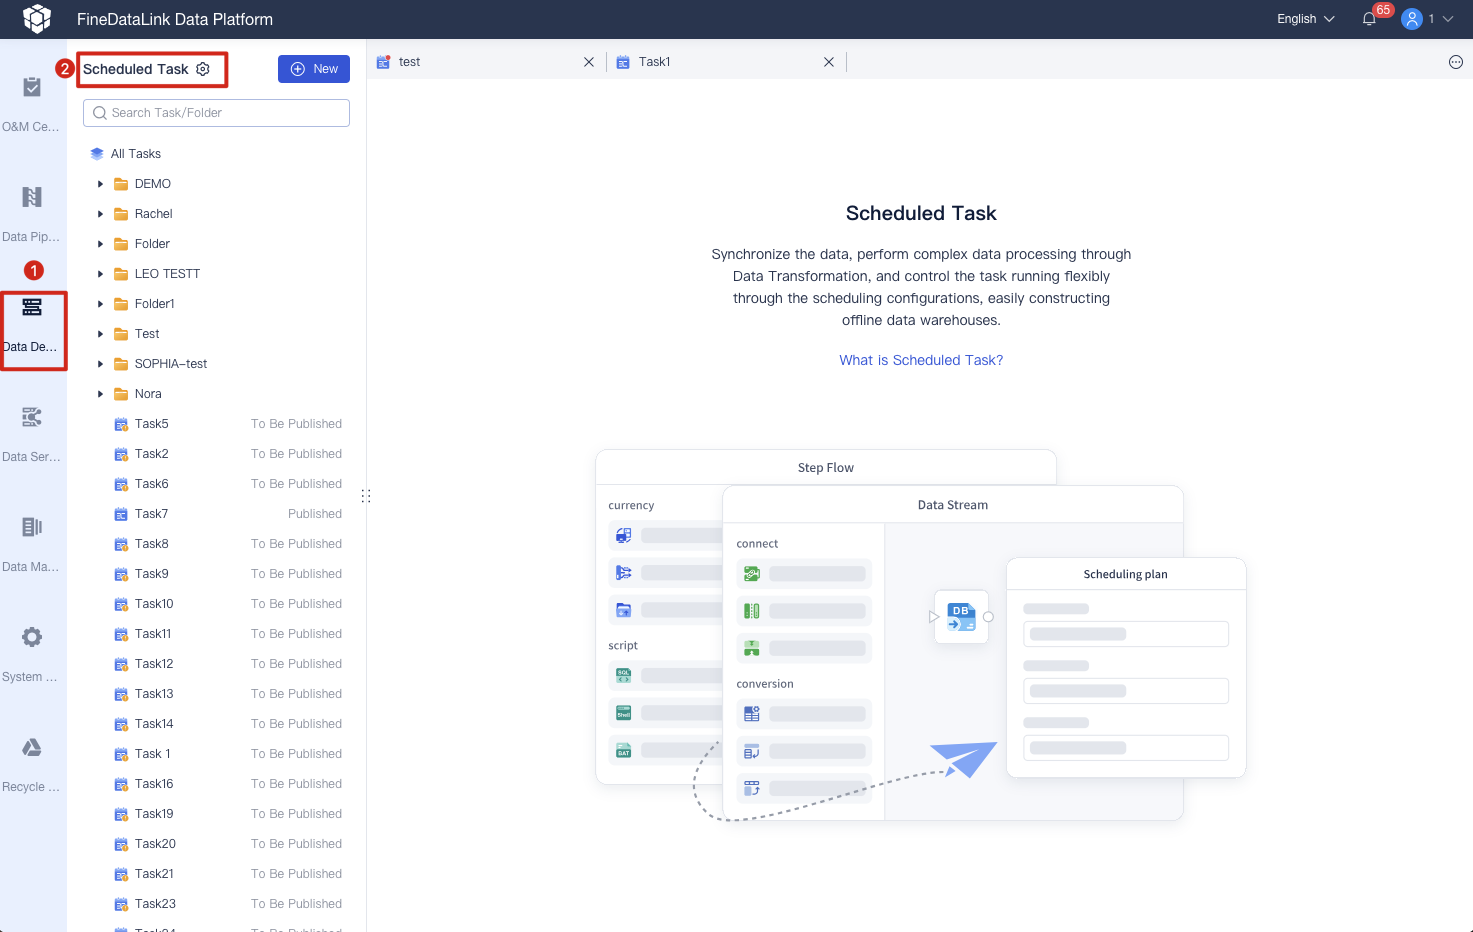Screen dimensions: 1473x932
Task: Click To Be Published status of Task9
Action: tap(296, 574)
